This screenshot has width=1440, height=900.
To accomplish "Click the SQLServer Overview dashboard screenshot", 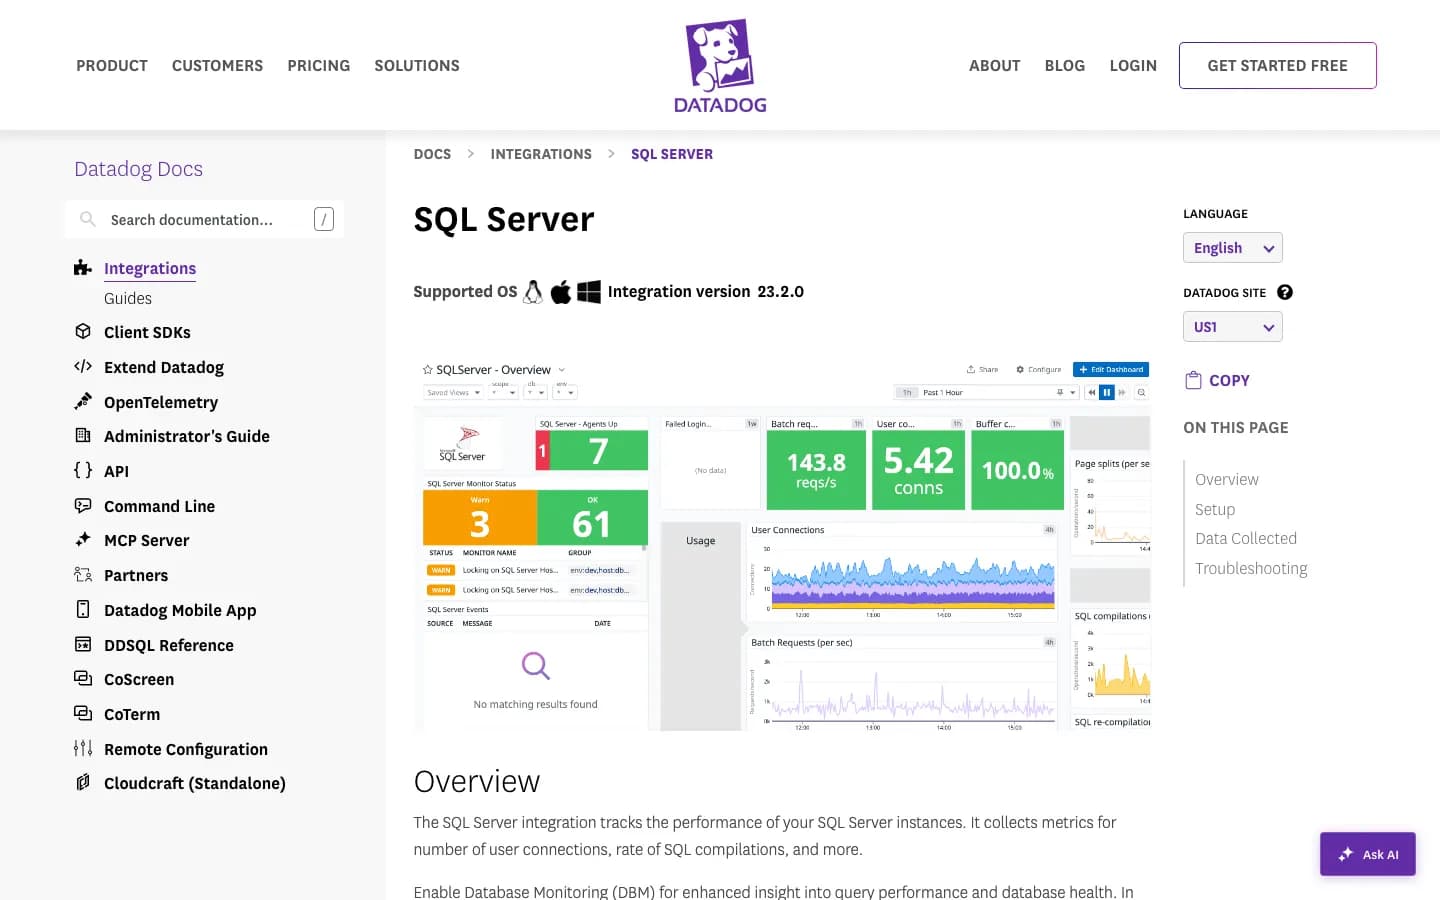I will coord(782,544).
